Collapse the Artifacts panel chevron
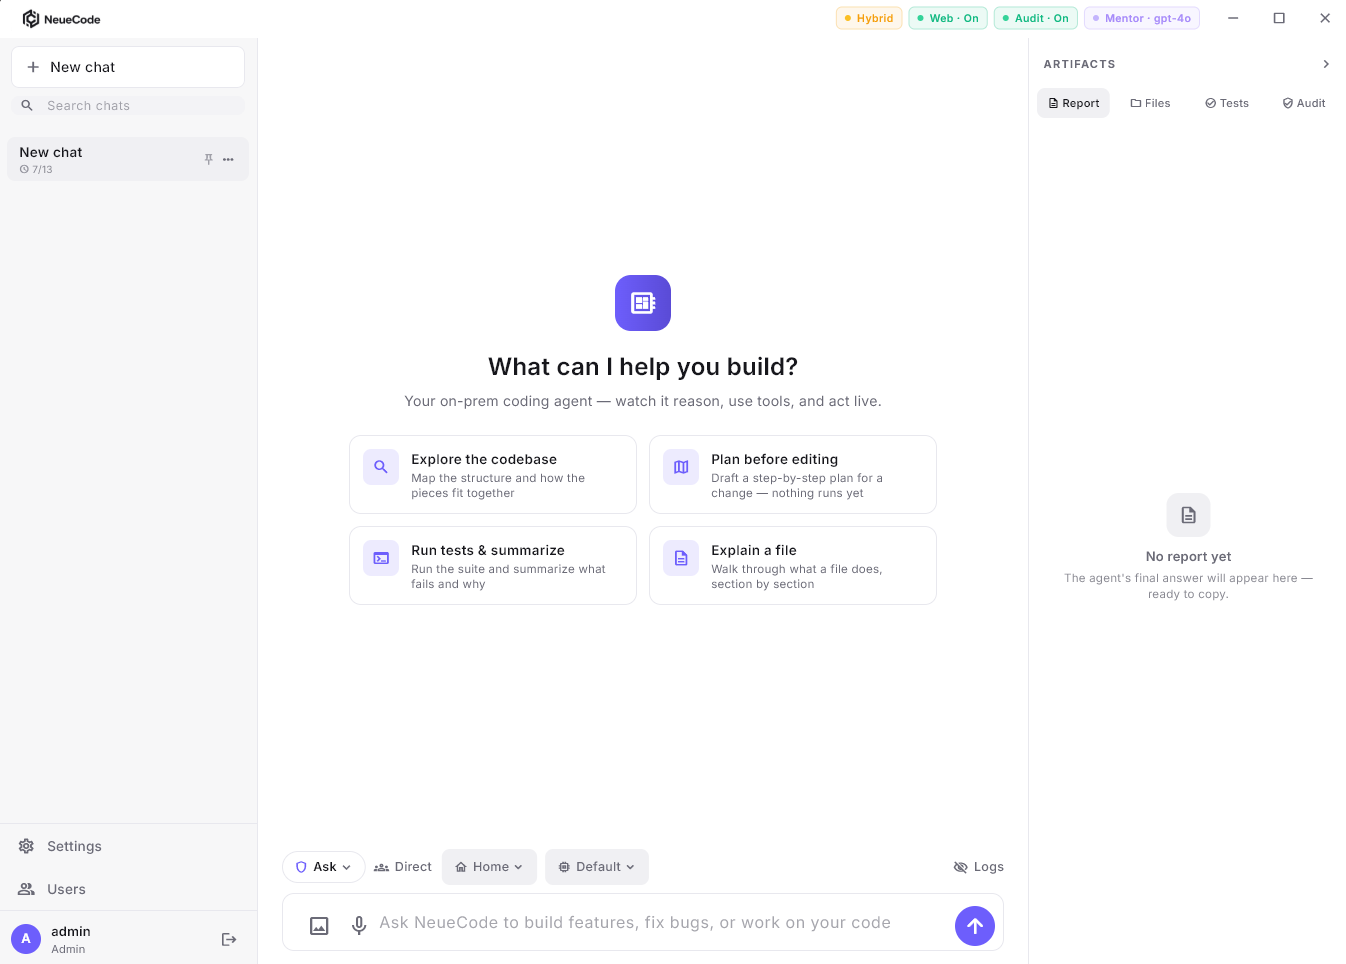 (x=1326, y=64)
